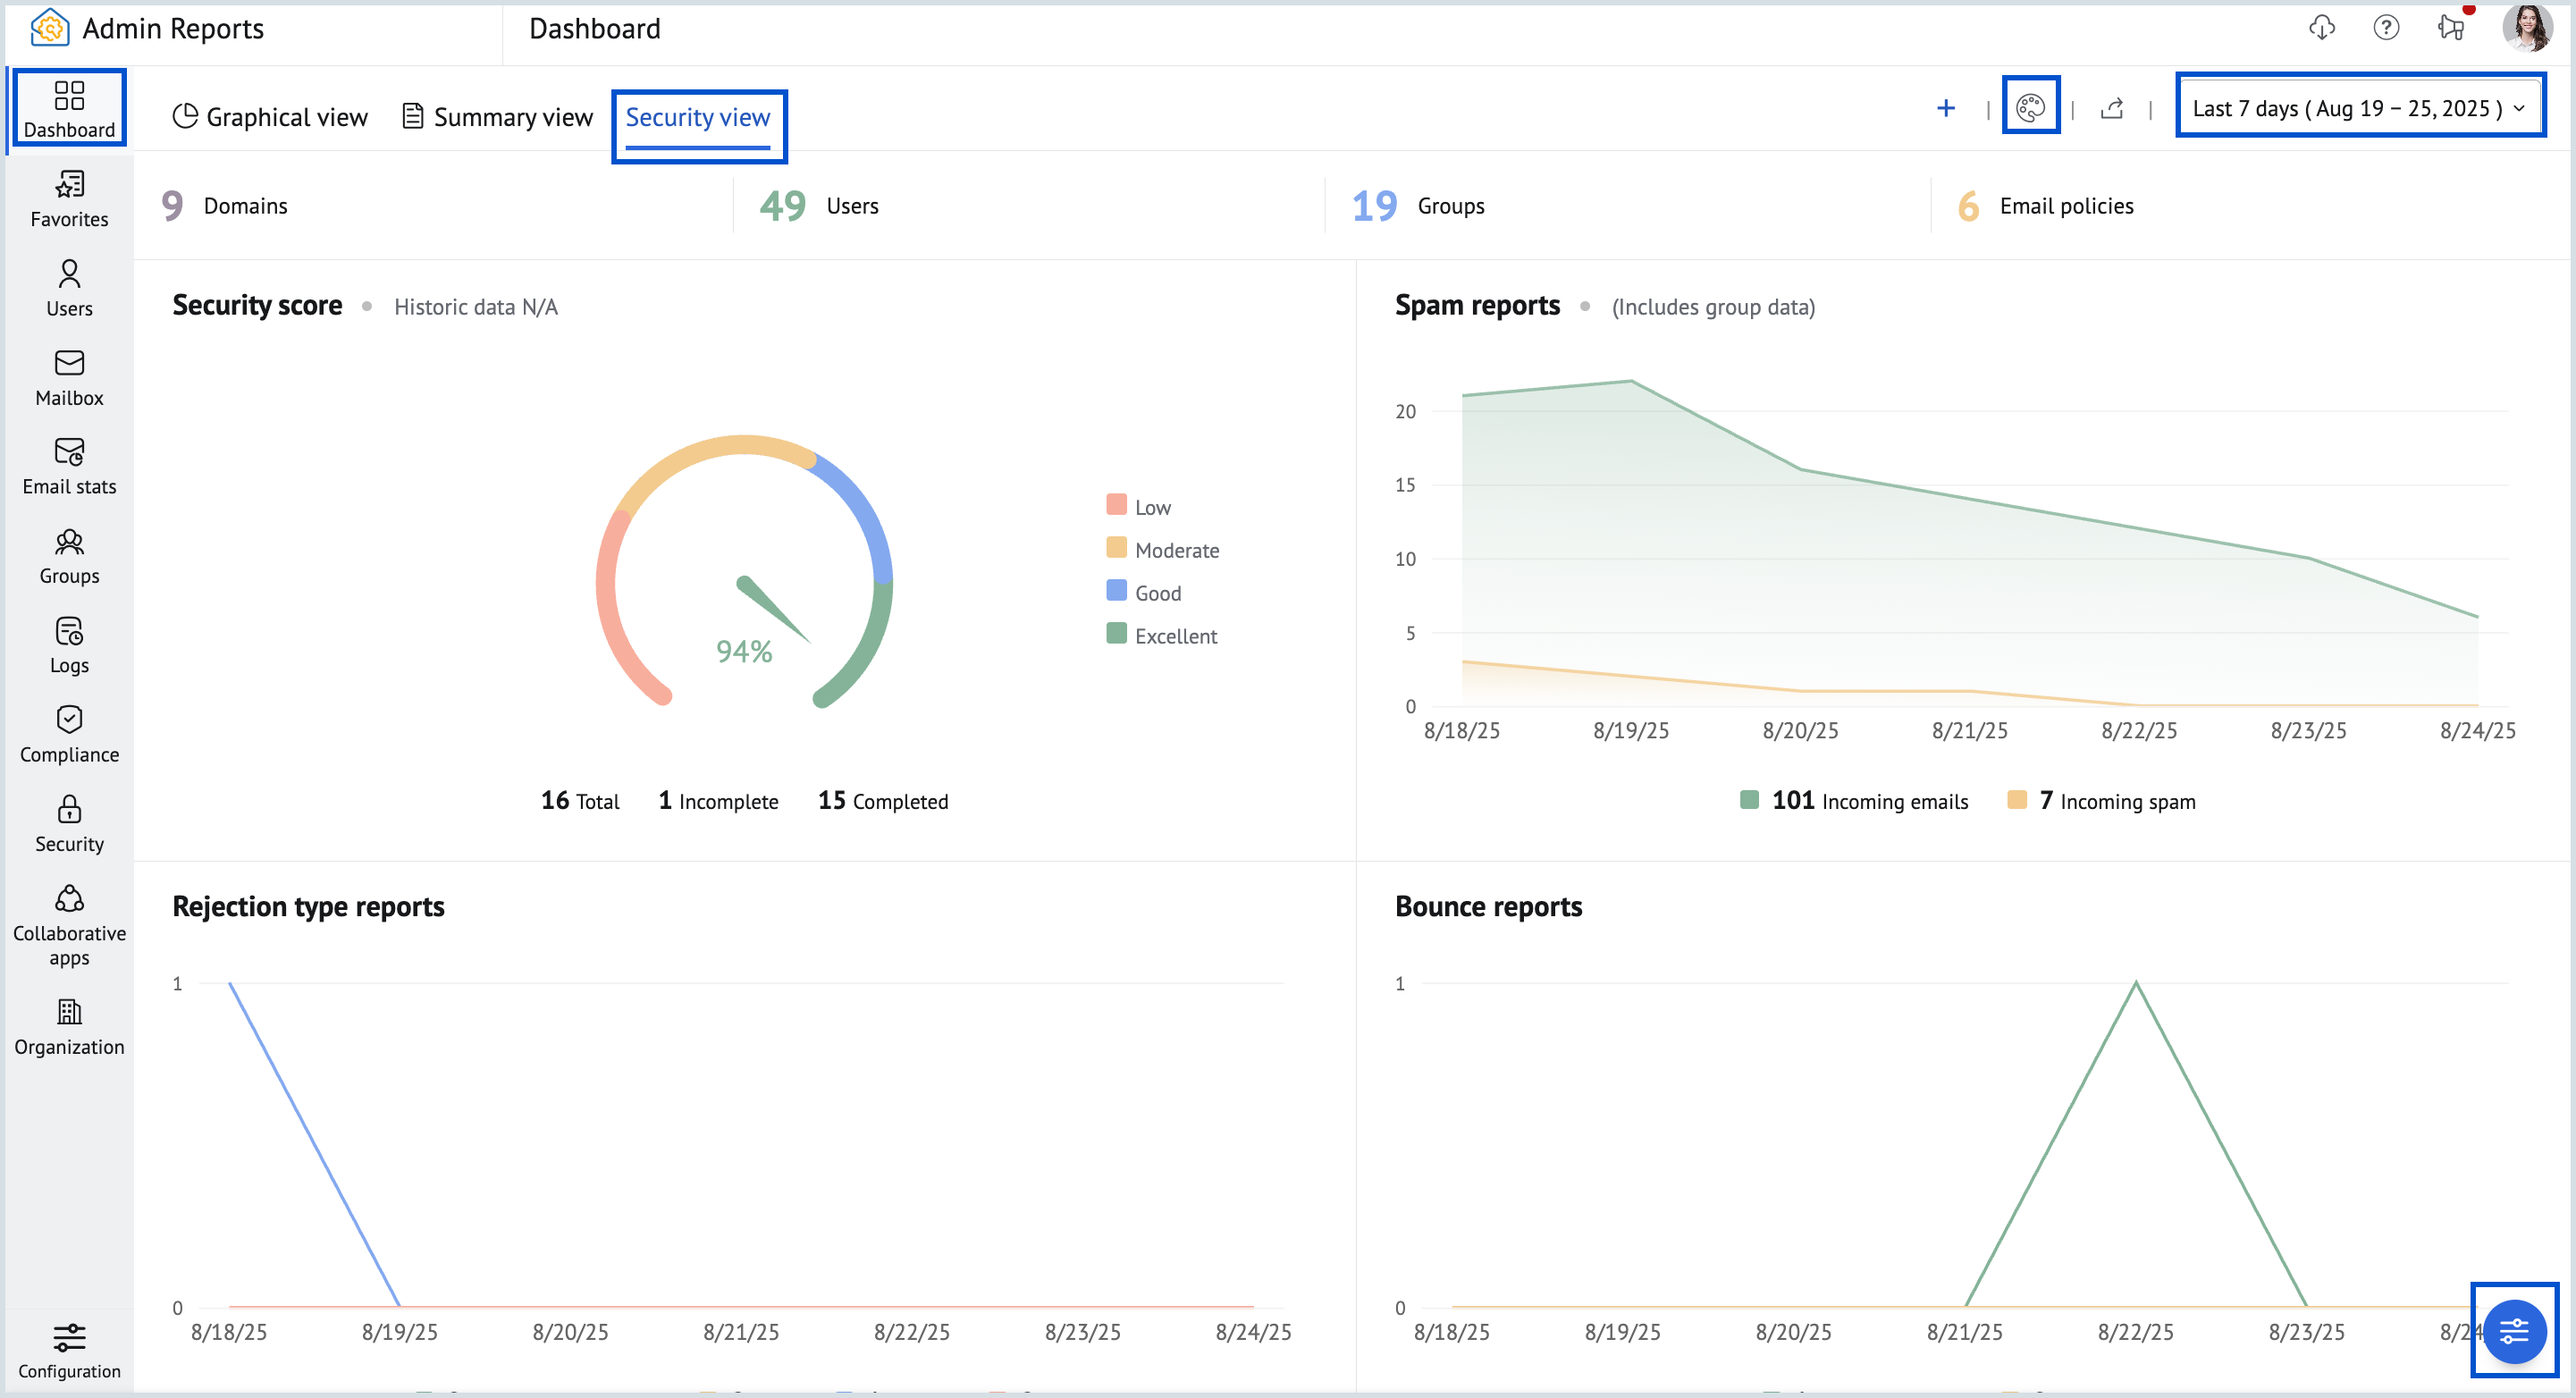This screenshot has height=1398, width=2576.
Task: Select the Security sidebar icon
Action: tap(68, 822)
